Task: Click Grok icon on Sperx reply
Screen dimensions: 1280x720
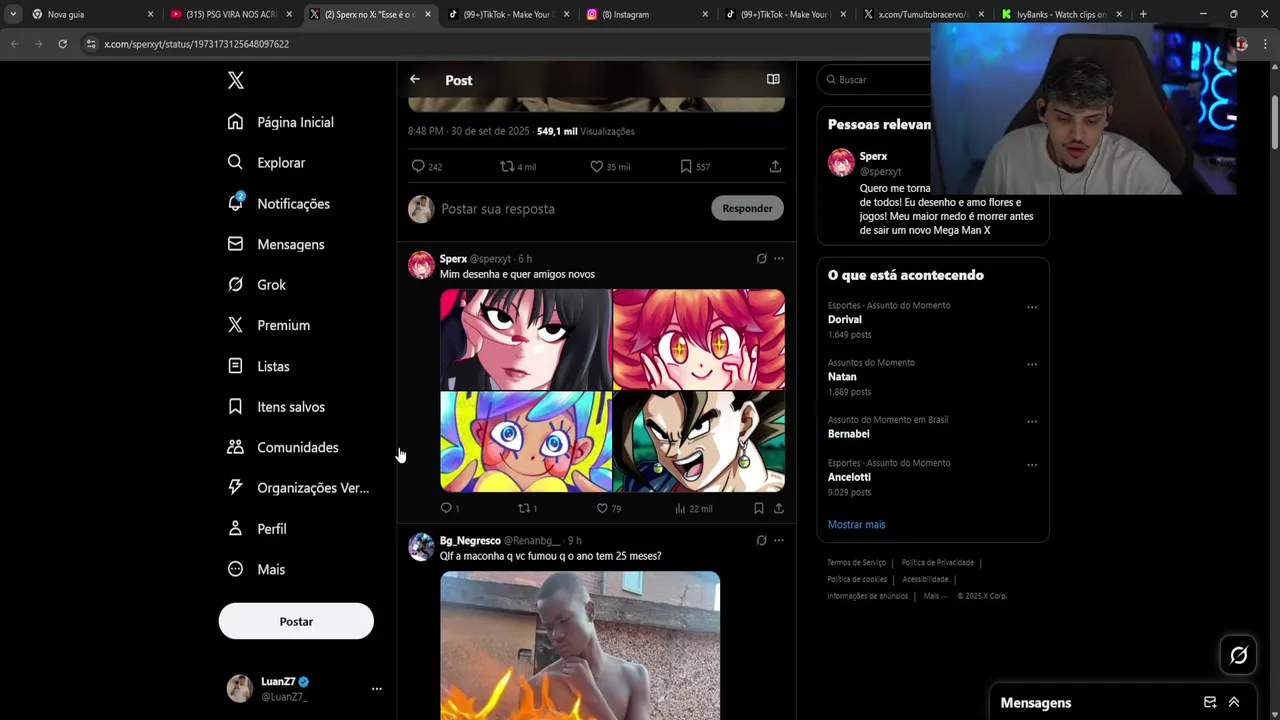Action: click(x=761, y=259)
